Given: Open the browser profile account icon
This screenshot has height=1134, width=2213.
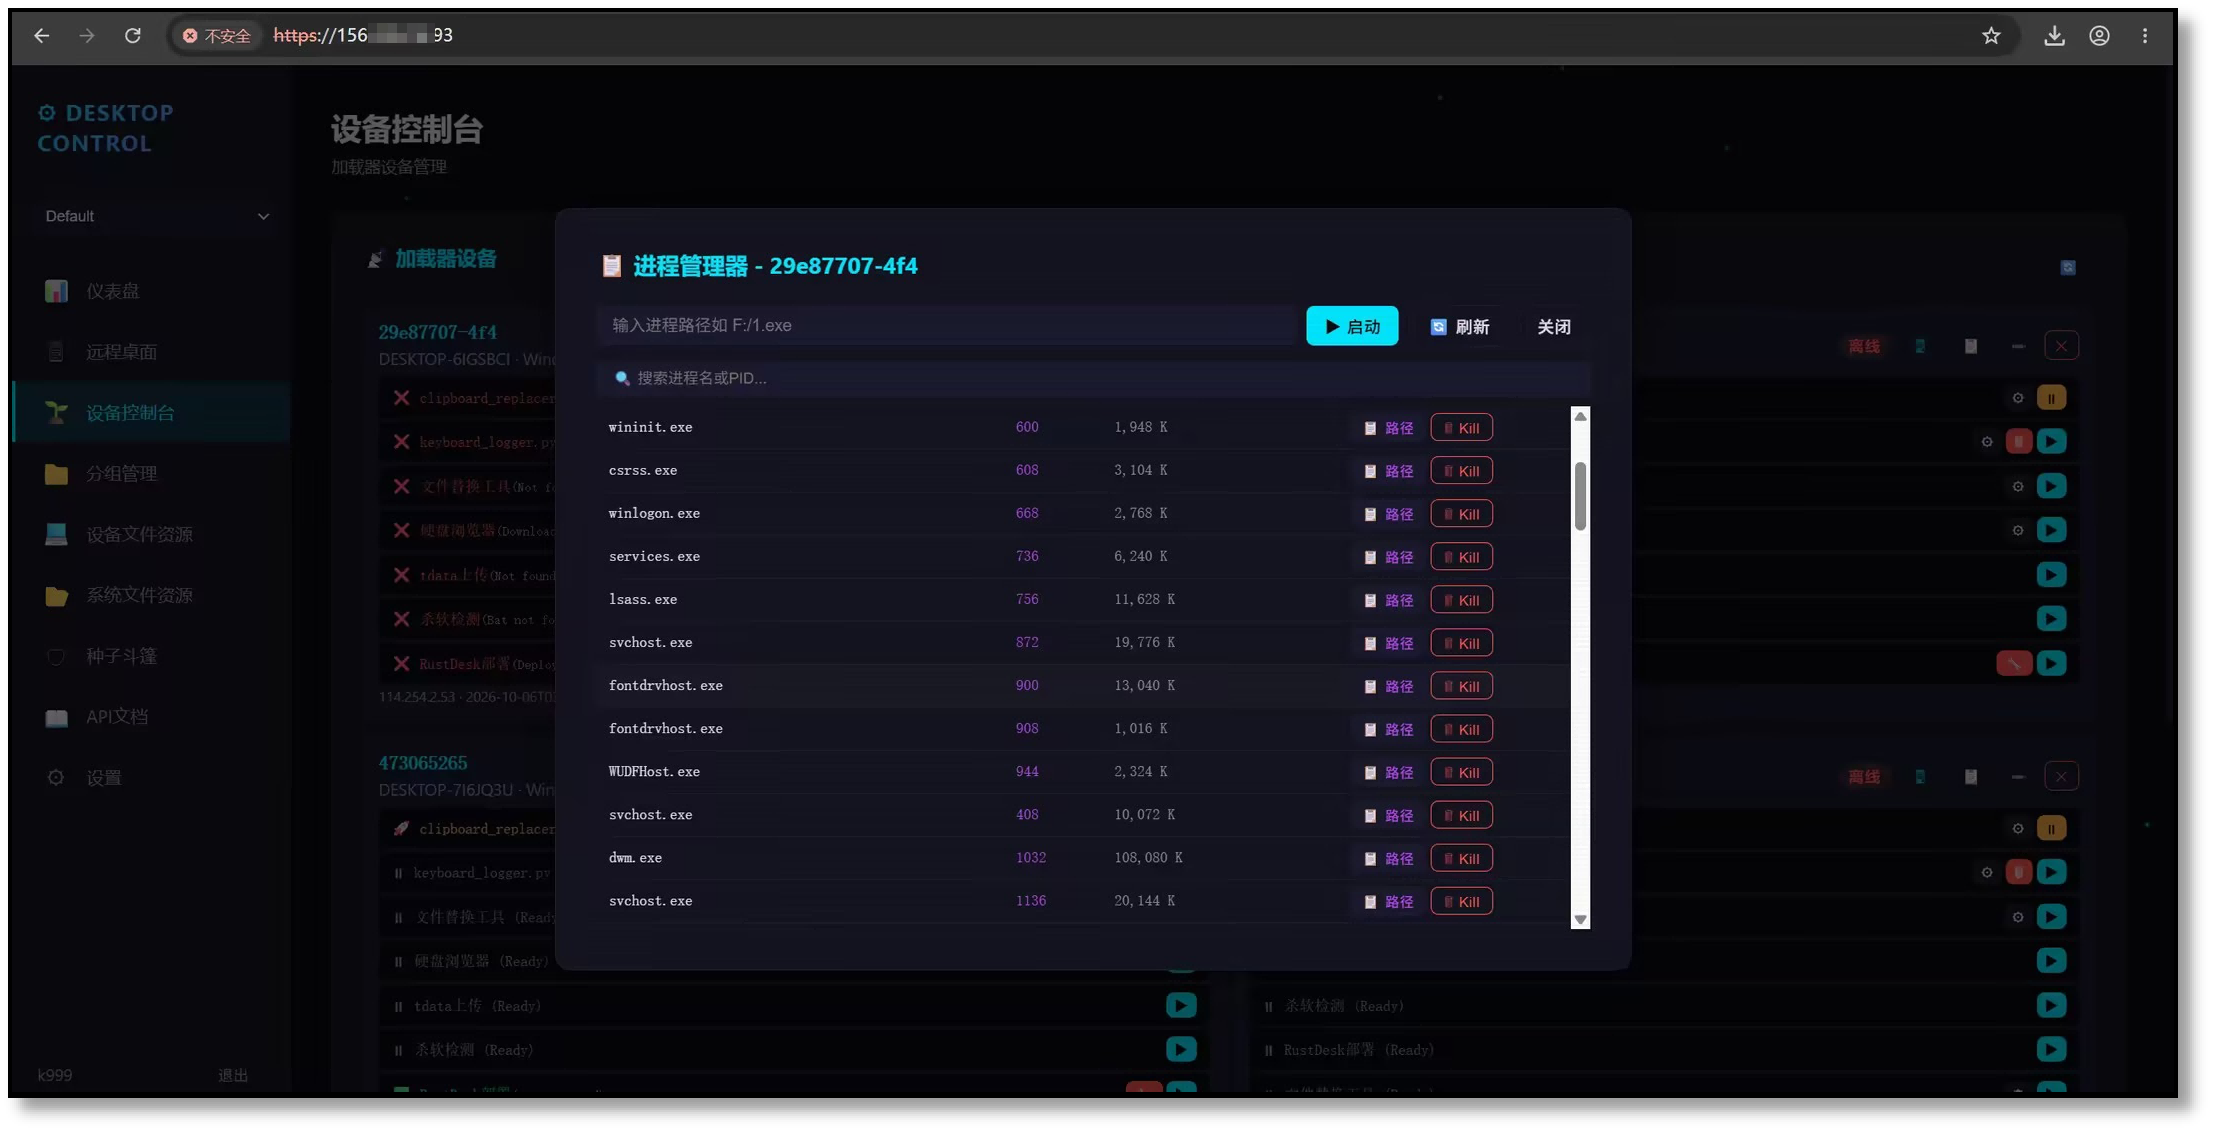Looking at the screenshot, I should pos(2099,36).
